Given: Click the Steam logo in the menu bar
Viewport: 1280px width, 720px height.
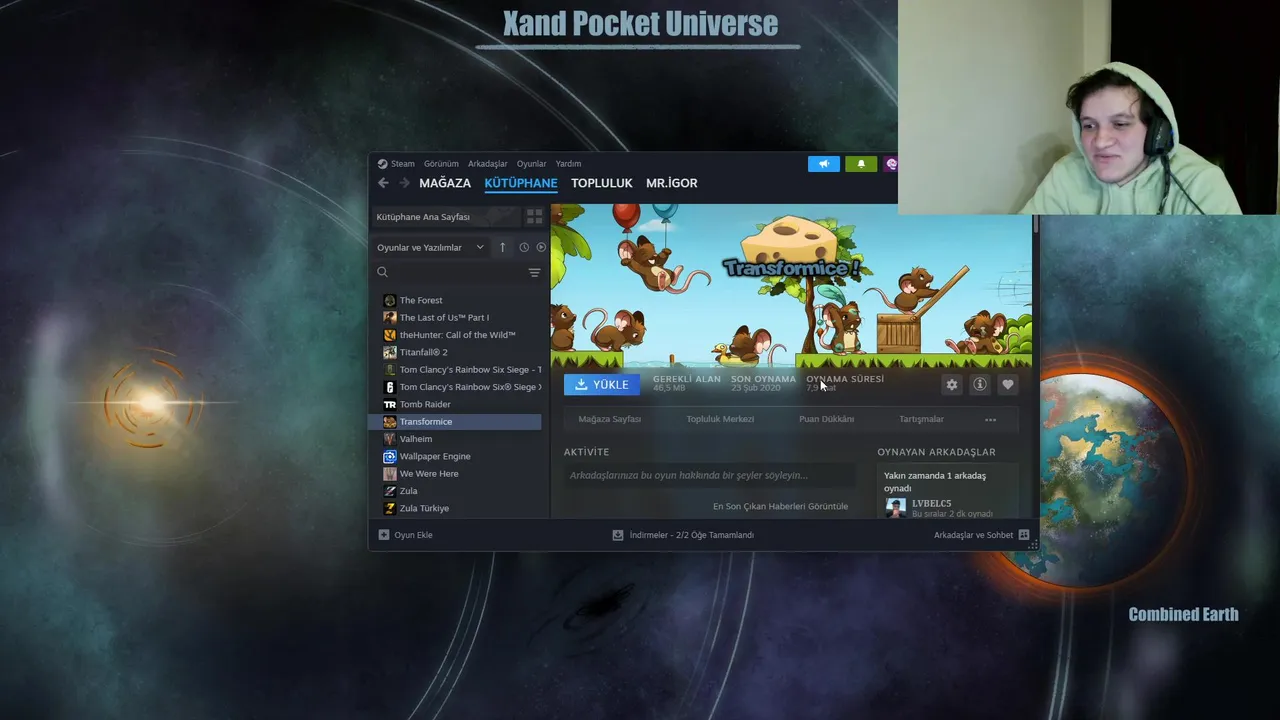Looking at the screenshot, I should coord(382,164).
